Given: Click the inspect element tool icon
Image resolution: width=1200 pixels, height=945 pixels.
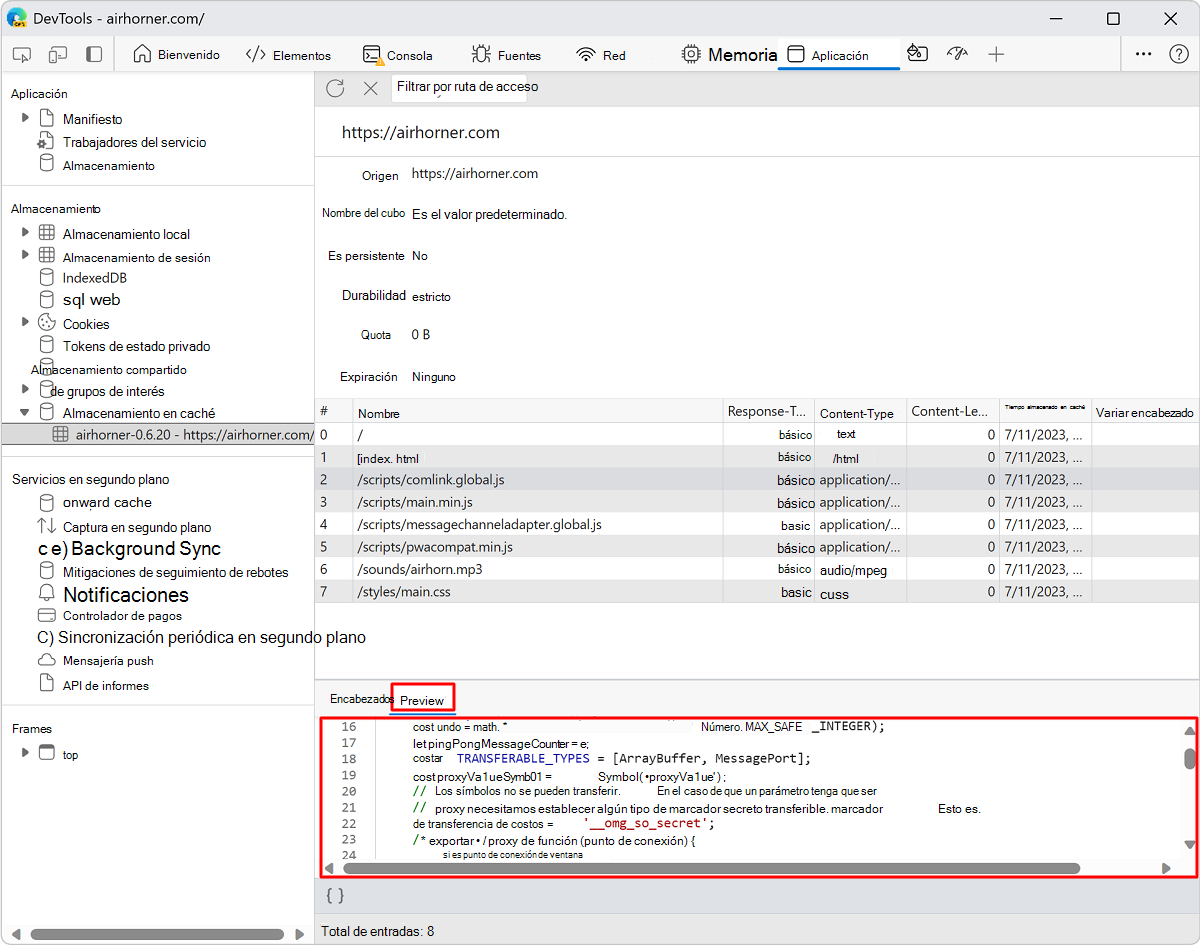Looking at the screenshot, I should (22, 55).
